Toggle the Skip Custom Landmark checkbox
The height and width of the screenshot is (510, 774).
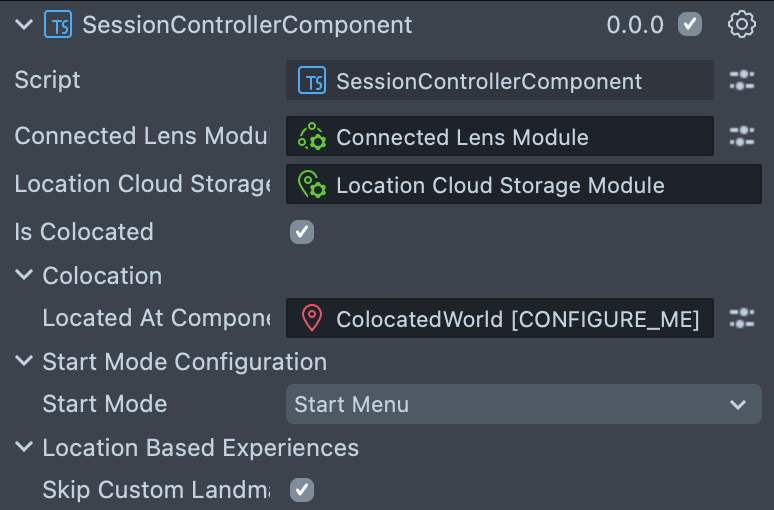pyautogui.click(x=301, y=490)
